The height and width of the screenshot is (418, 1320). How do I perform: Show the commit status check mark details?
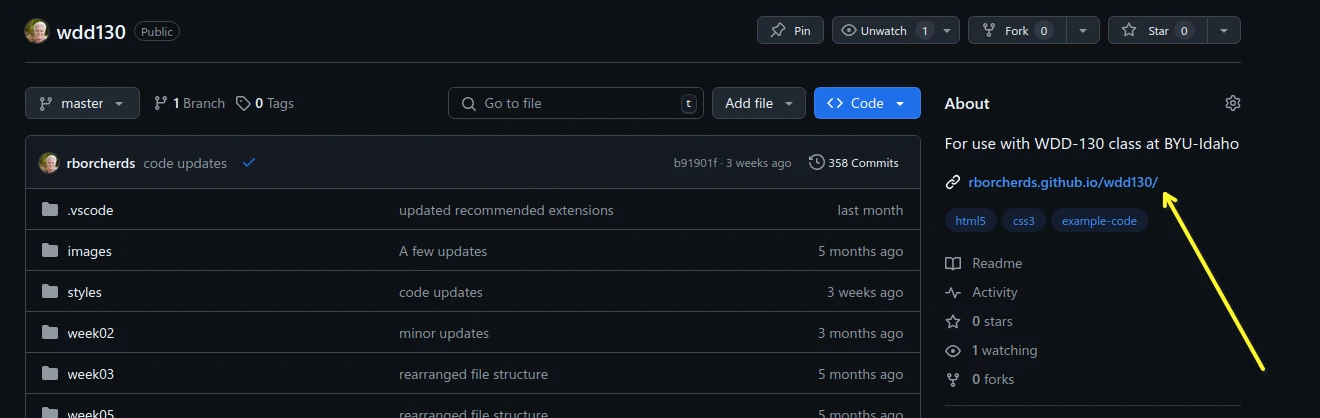(x=249, y=163)
